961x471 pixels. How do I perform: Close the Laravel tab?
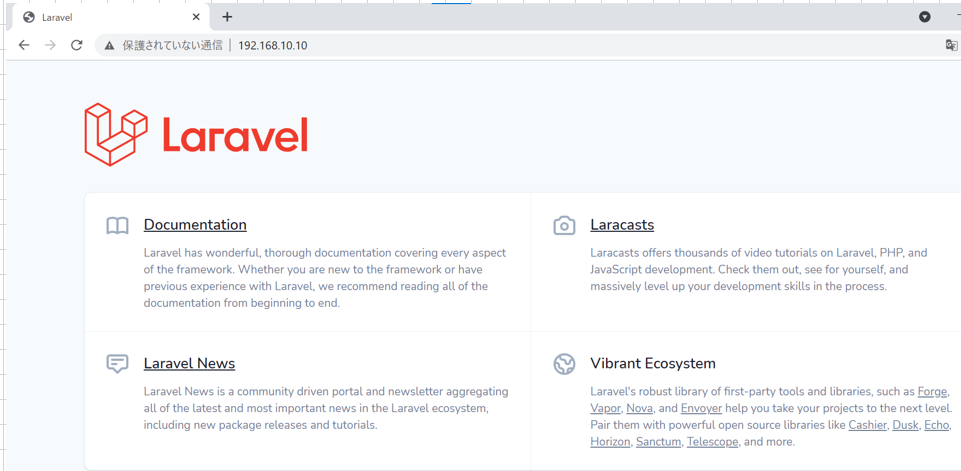coord(196,17)
